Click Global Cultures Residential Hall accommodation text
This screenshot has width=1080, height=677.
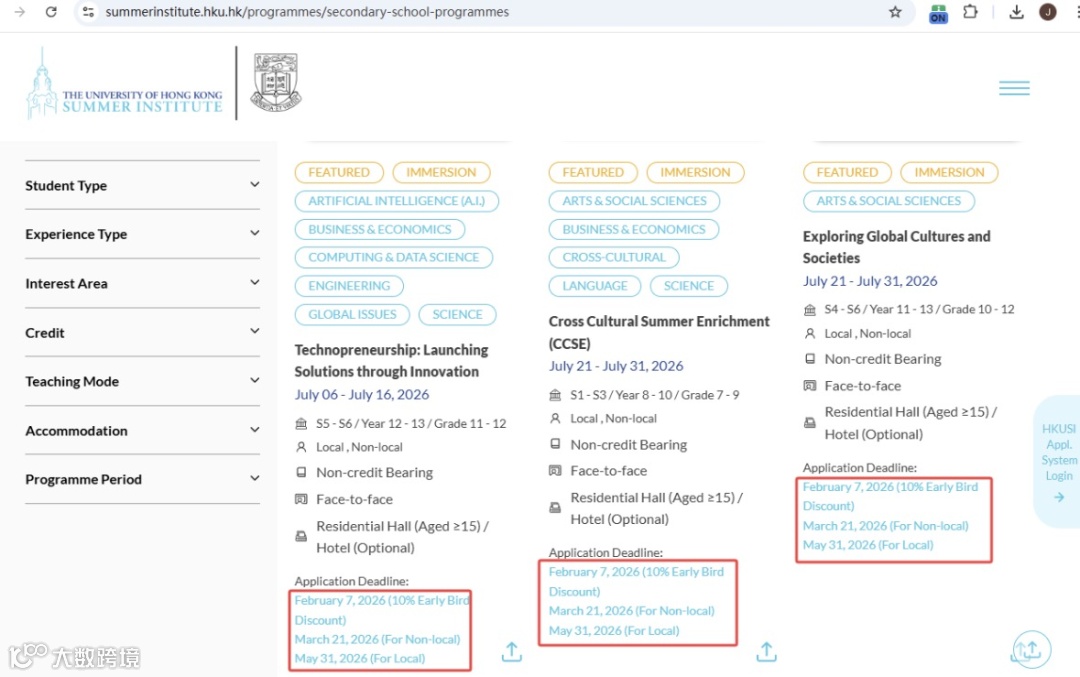pos(911,423)
